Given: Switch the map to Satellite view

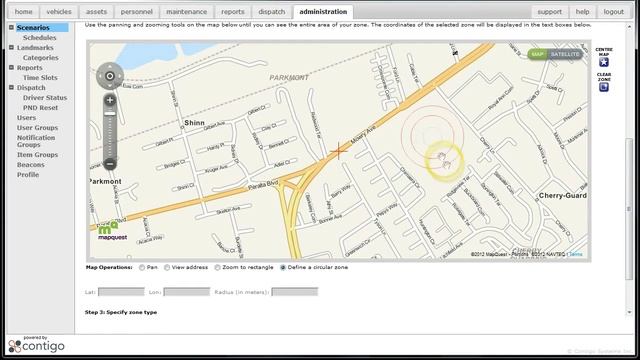Looking at the screenshot, I should (x=565, y=54).
